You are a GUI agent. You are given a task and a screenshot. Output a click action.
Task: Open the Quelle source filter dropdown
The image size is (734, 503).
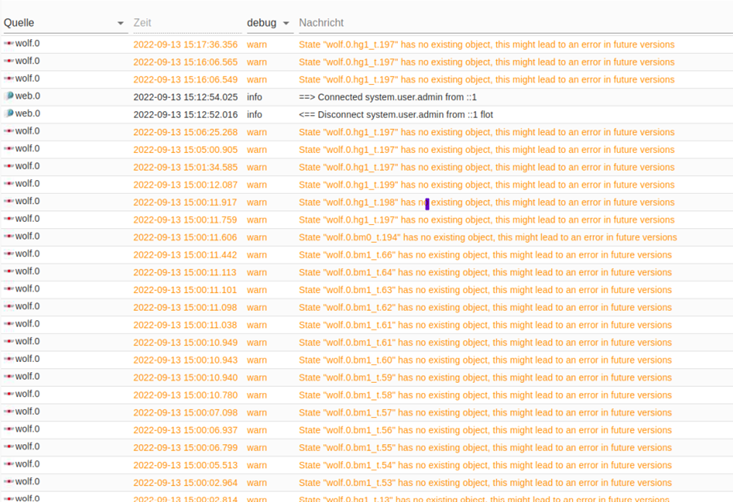[65, 23]
